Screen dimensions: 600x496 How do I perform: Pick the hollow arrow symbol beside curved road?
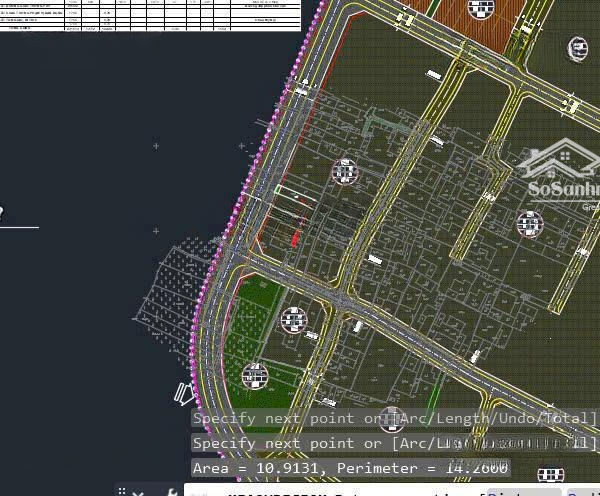click(x=185, y=392)
